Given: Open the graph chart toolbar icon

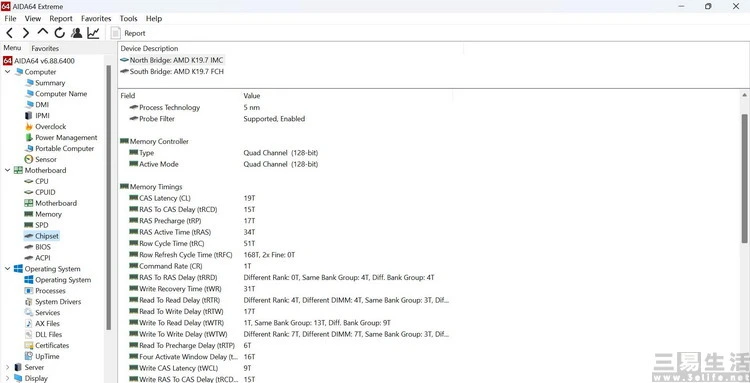Looking at the screenshot, I should tap(93, 33).
